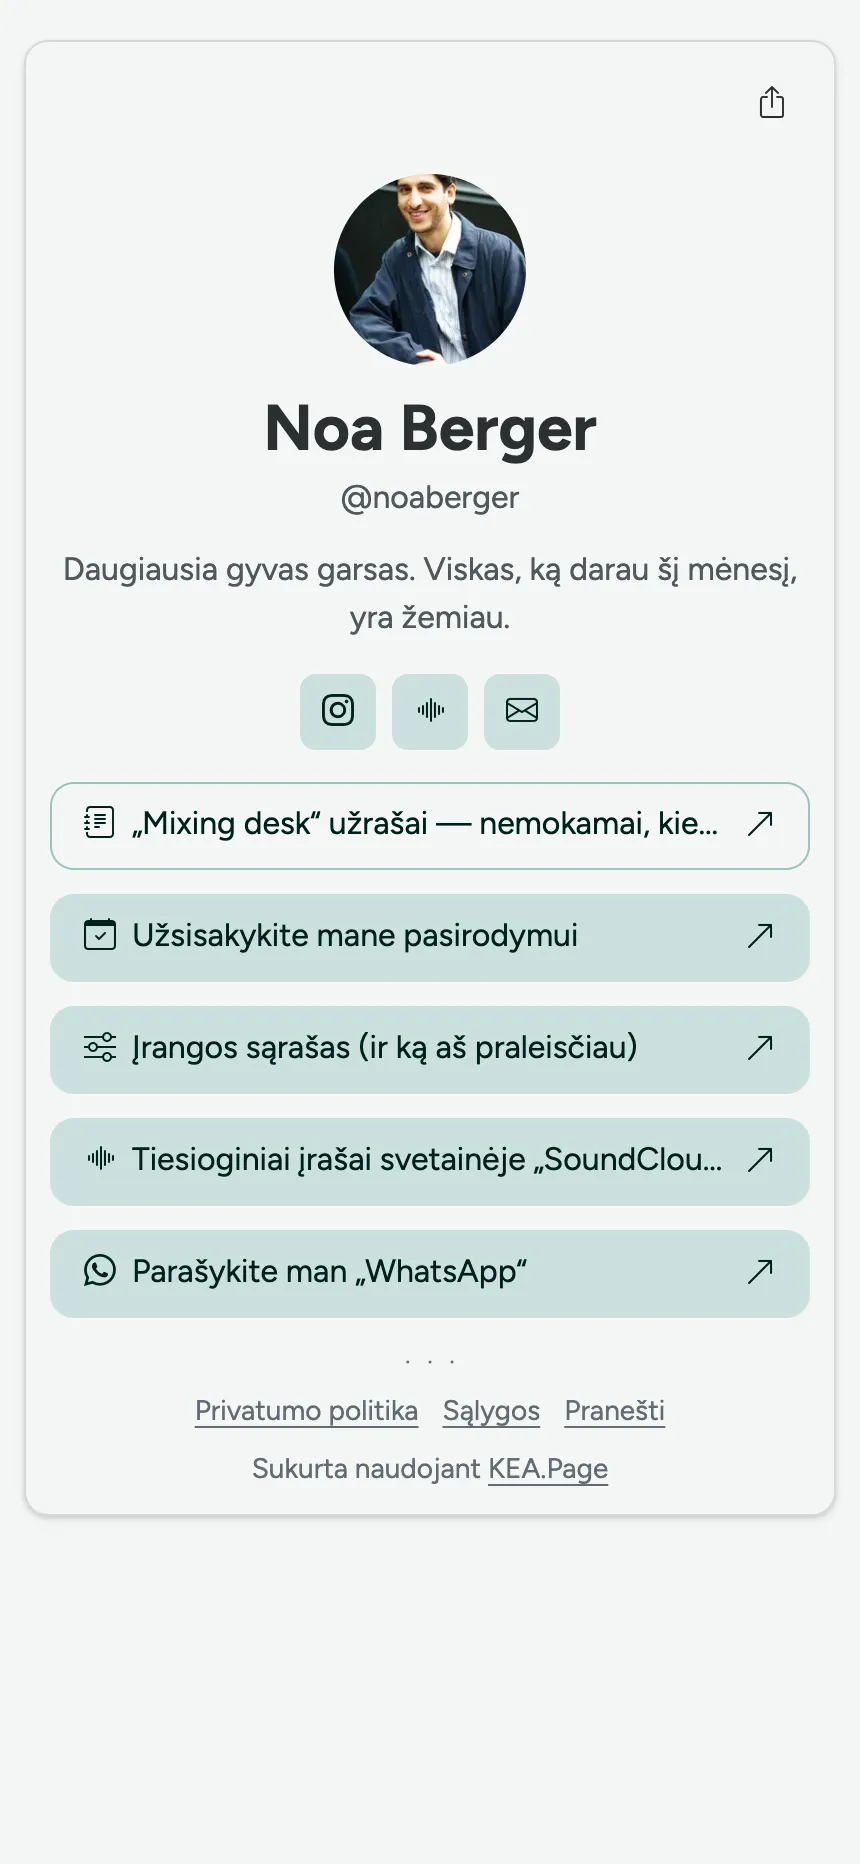This screenshot has width=860, height=1864.
Task: Click arrow on the Mixing desk užrašai row
Action: point(760,823)
